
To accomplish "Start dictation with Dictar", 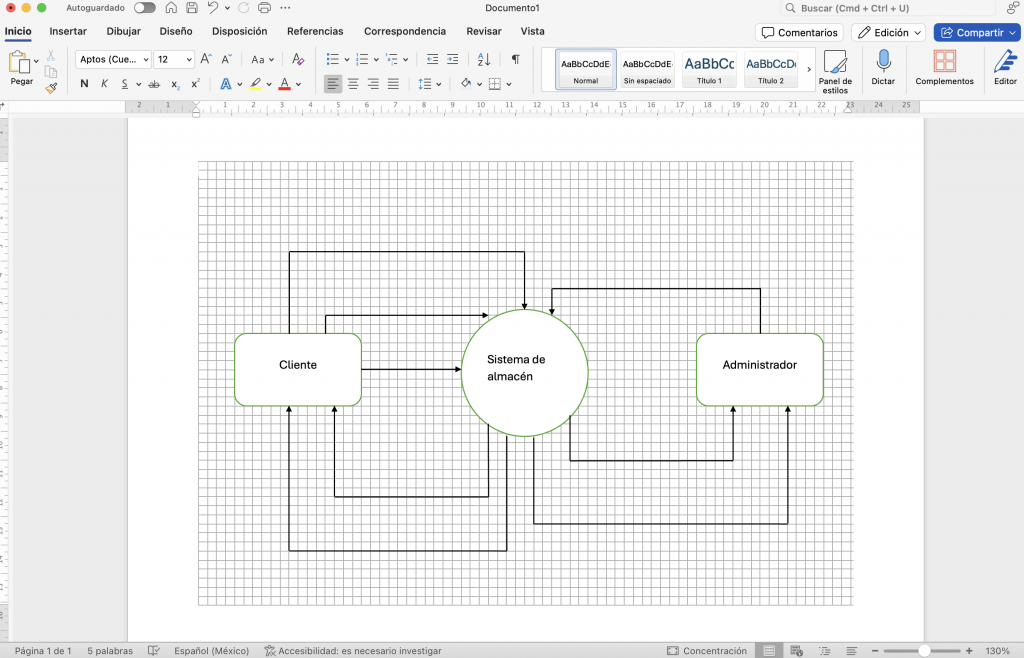I will click(x=883, y=67).
